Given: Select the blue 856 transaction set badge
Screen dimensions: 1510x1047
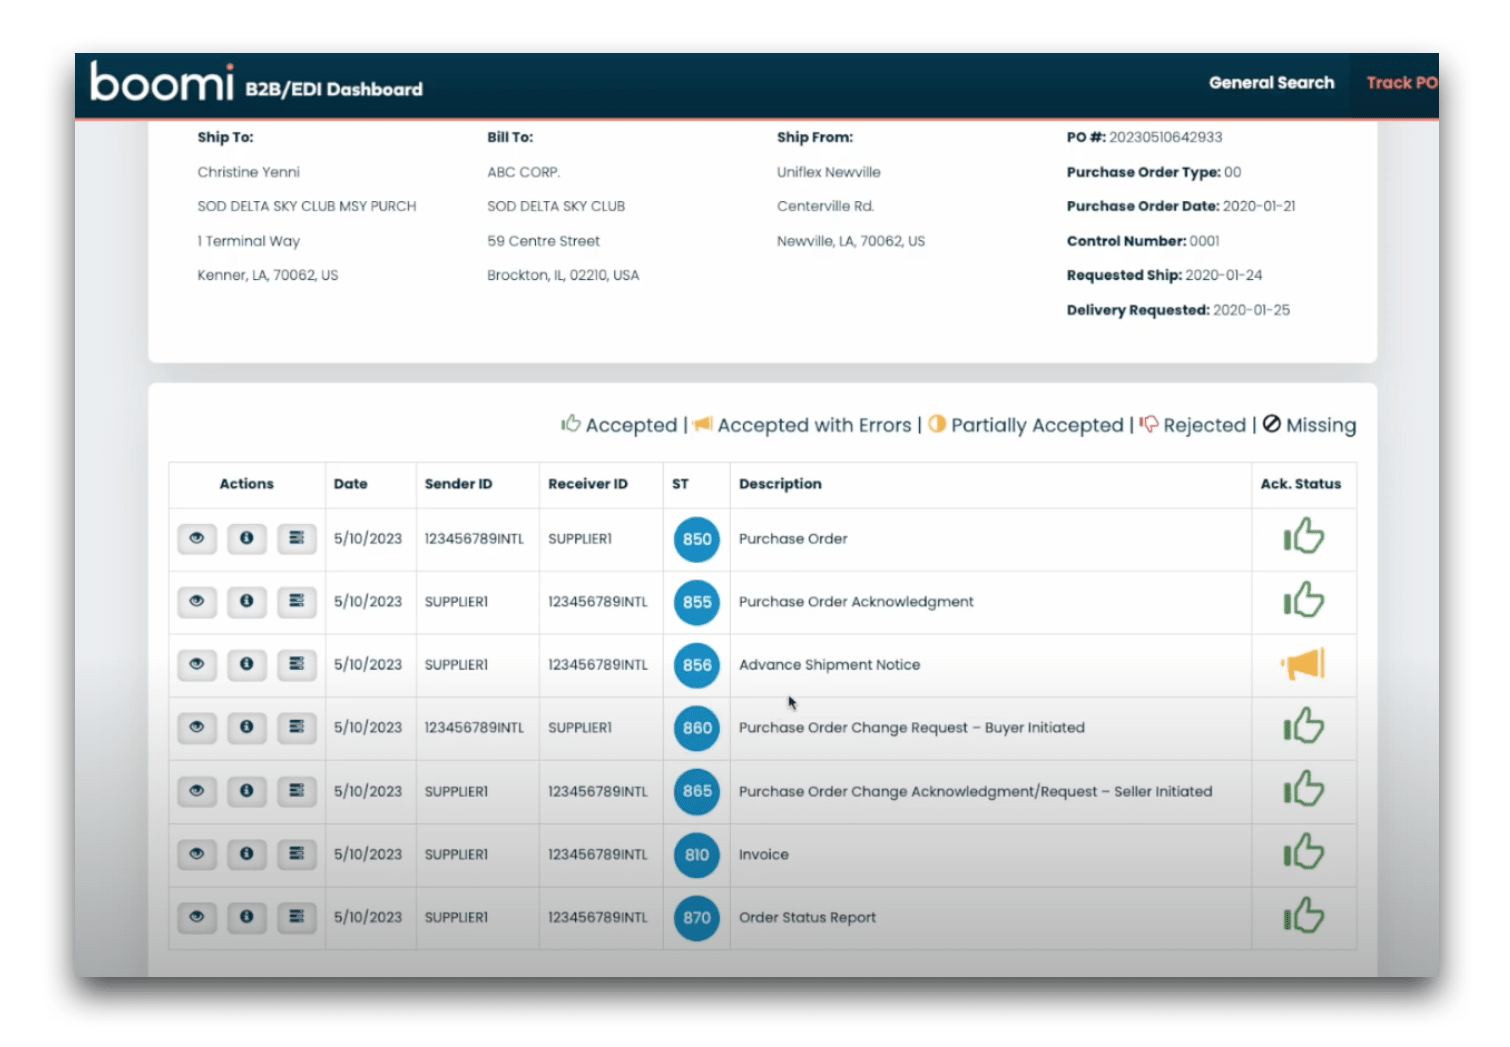Looking at the screenshot, I should click(x=697, y=665).
